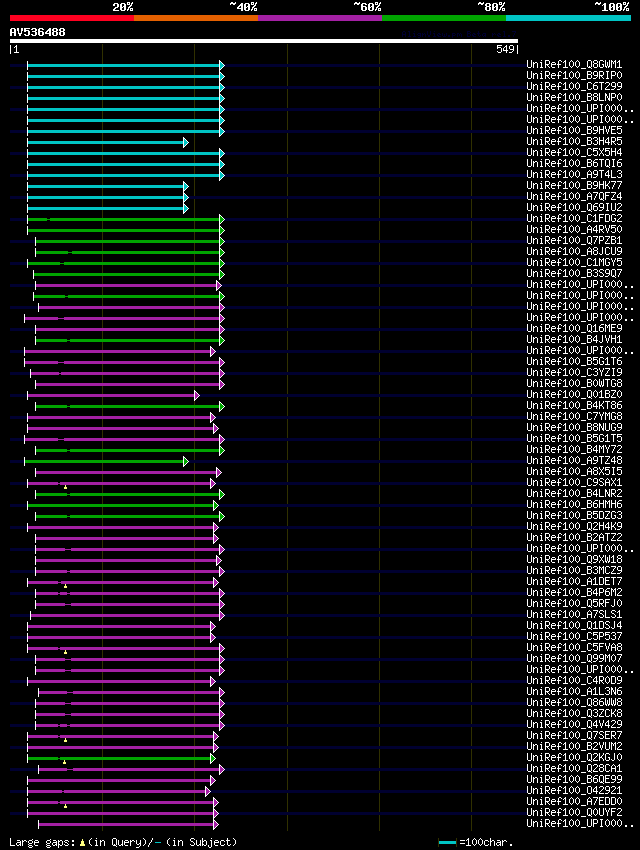Viewport: 640px width, 850px height.
Task: Click arrowhead ending the A9TZ48 alignment
Action: (x=186, y=462)
